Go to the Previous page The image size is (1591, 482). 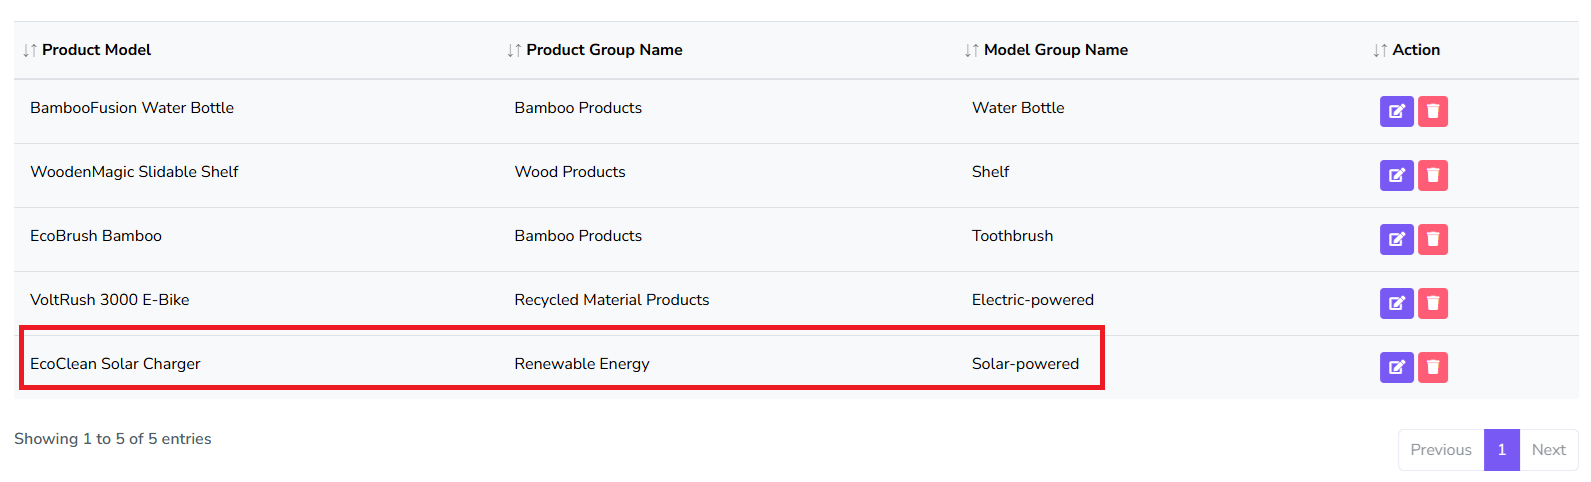1440,450
